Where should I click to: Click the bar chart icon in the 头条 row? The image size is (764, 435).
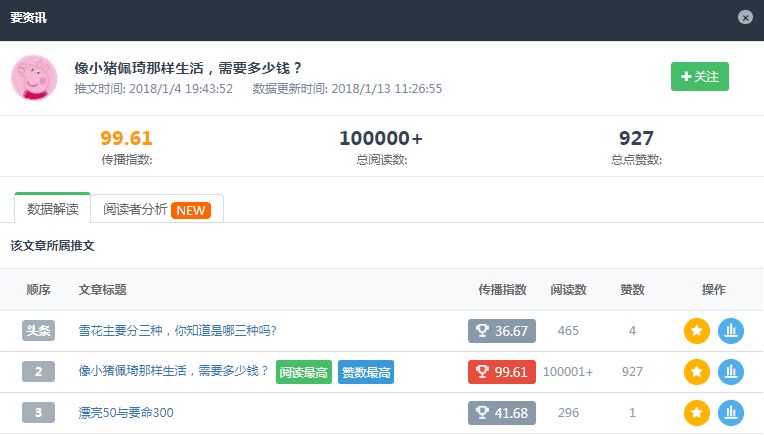tap(731, 331)
